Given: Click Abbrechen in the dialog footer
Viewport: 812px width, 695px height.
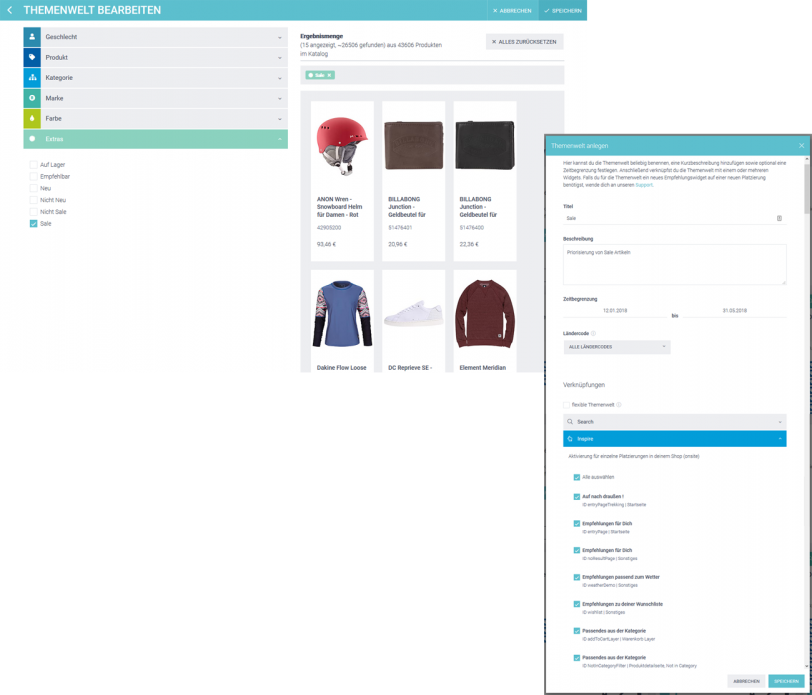Looking at the screenshot, I should pos(746,681).
